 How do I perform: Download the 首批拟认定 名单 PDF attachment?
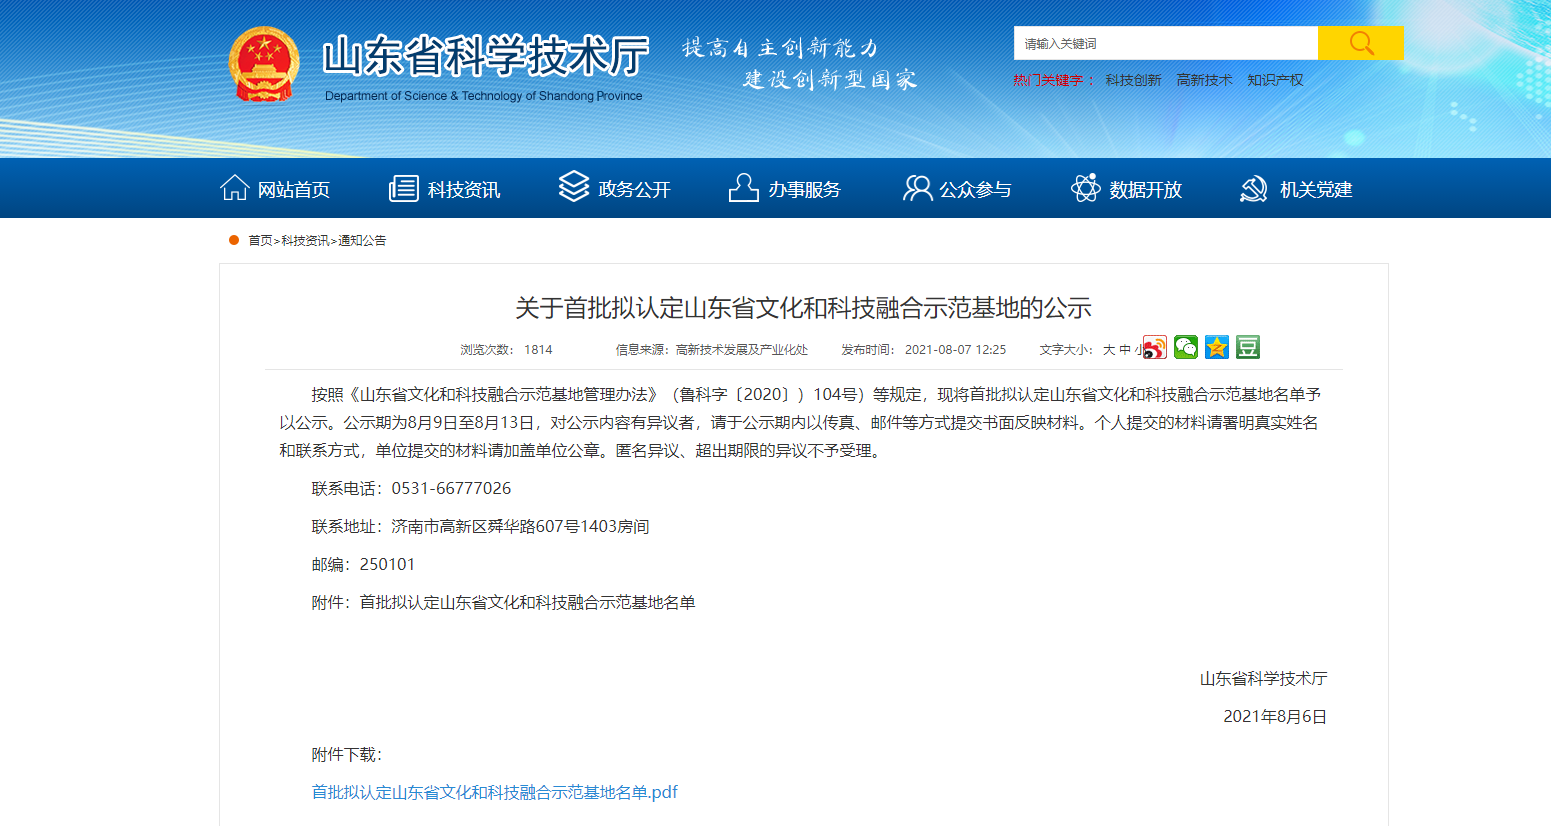click(x=495, y=792)
